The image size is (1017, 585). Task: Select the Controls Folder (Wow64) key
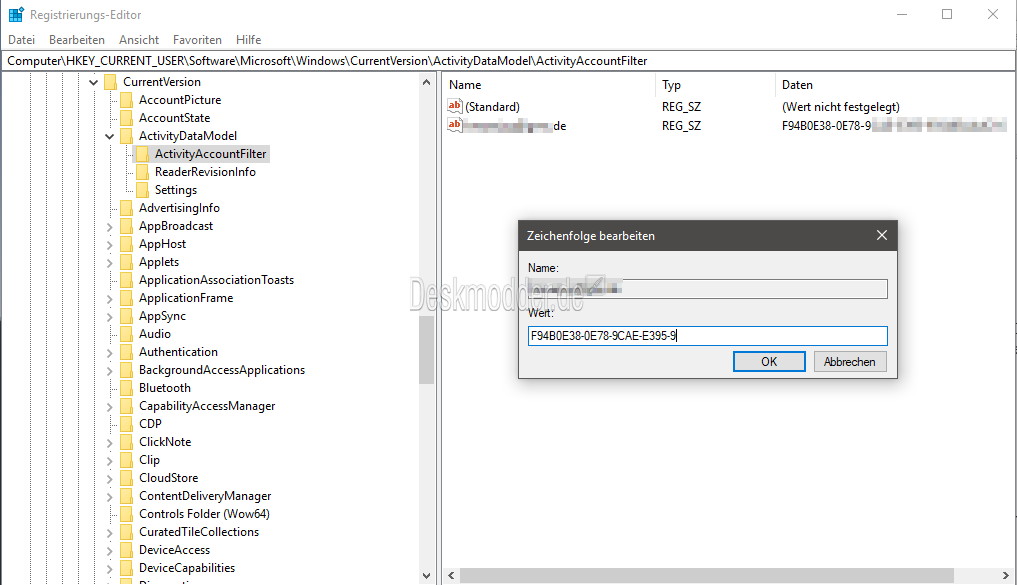pos(204,514)
